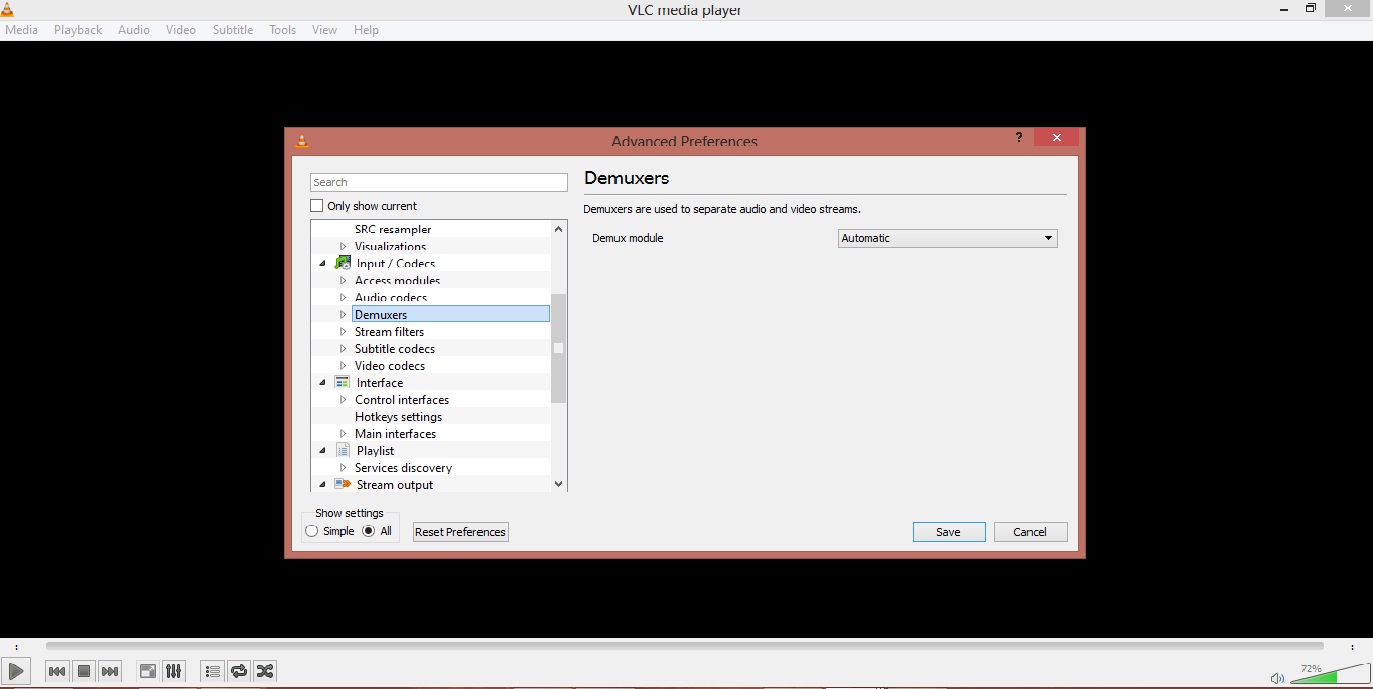
Task: Collapse the Interface tree node
Action: 322,383
